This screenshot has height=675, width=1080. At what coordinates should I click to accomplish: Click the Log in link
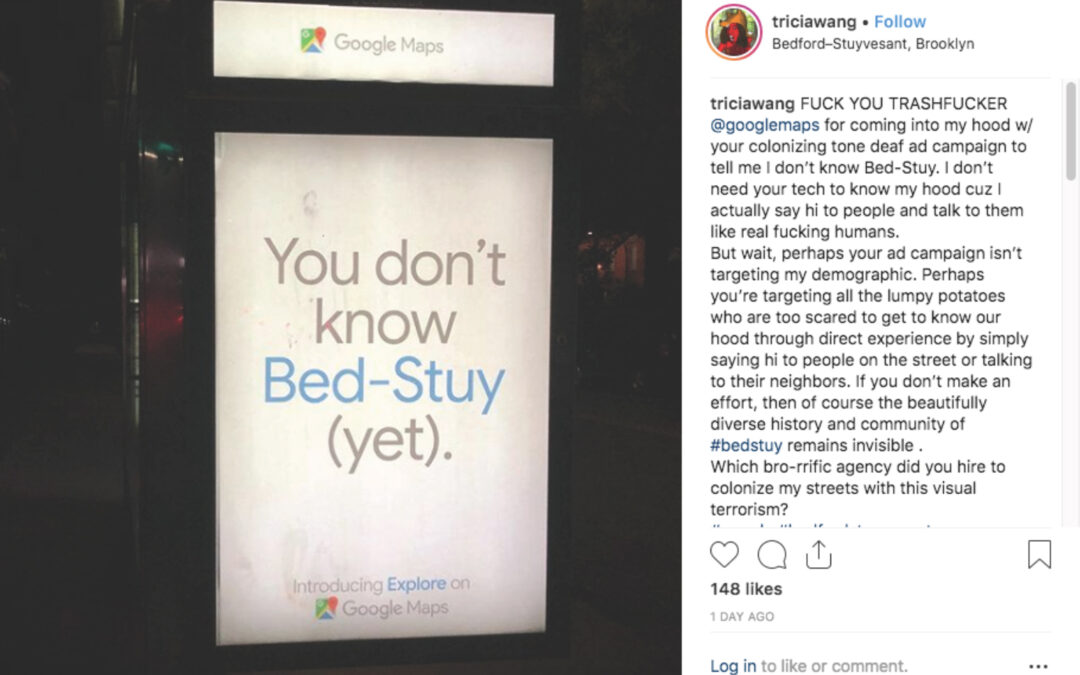point(733,666)
